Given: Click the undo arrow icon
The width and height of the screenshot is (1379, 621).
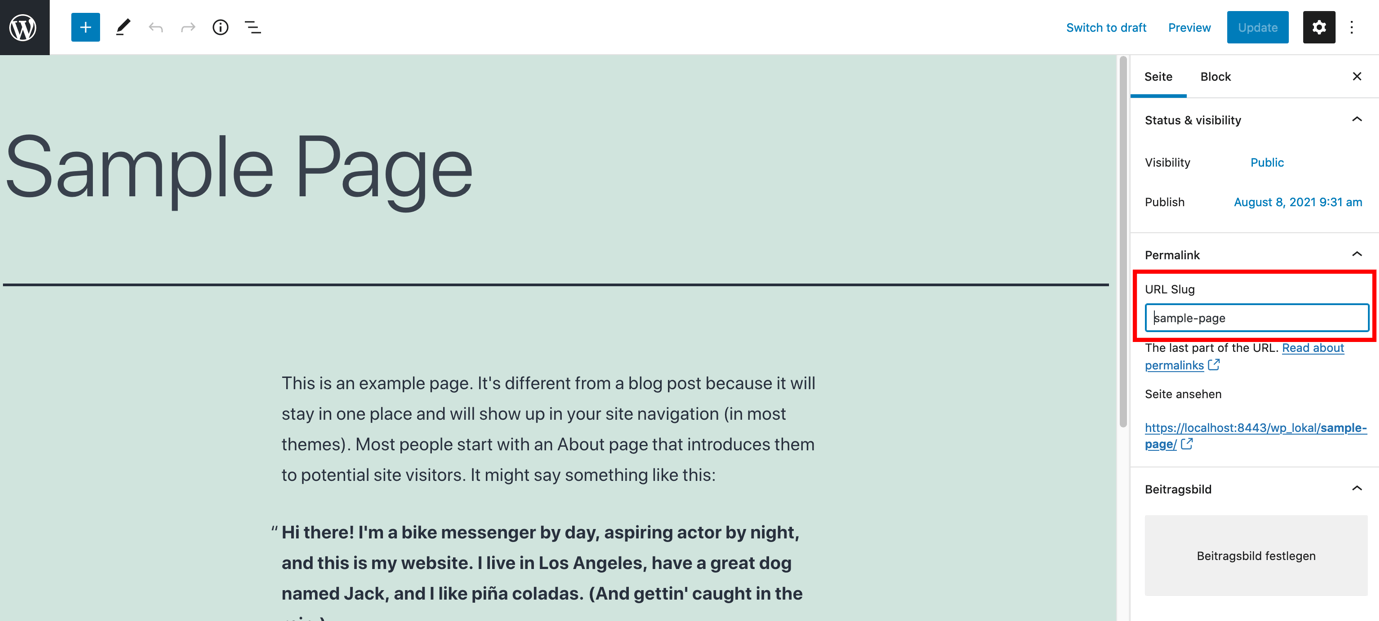Looking at the screenshot, I should pyautogui.click(x=156, y=27).
